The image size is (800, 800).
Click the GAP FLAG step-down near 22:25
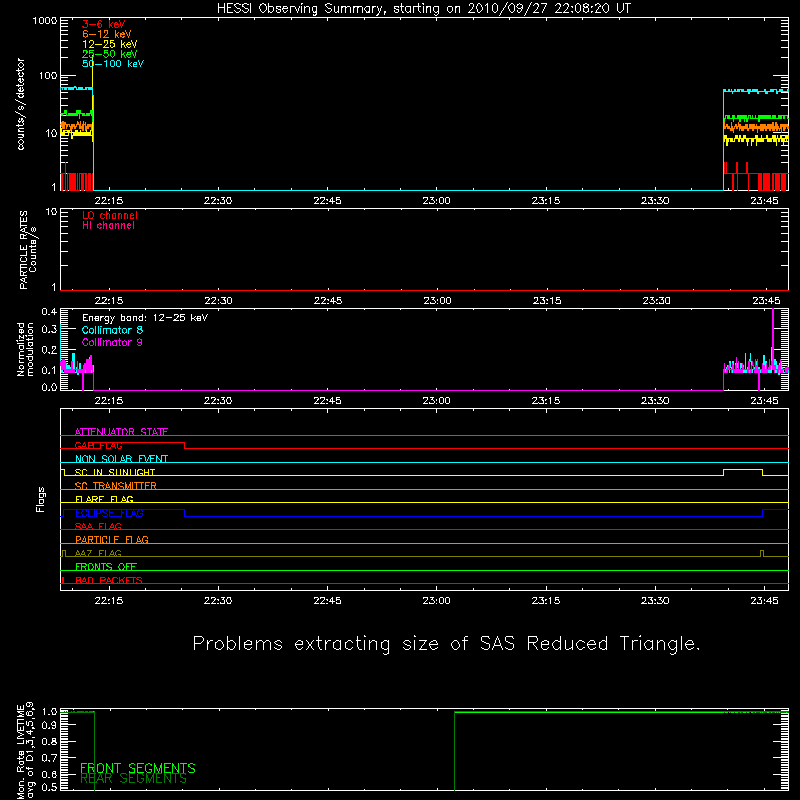point(184,445)
